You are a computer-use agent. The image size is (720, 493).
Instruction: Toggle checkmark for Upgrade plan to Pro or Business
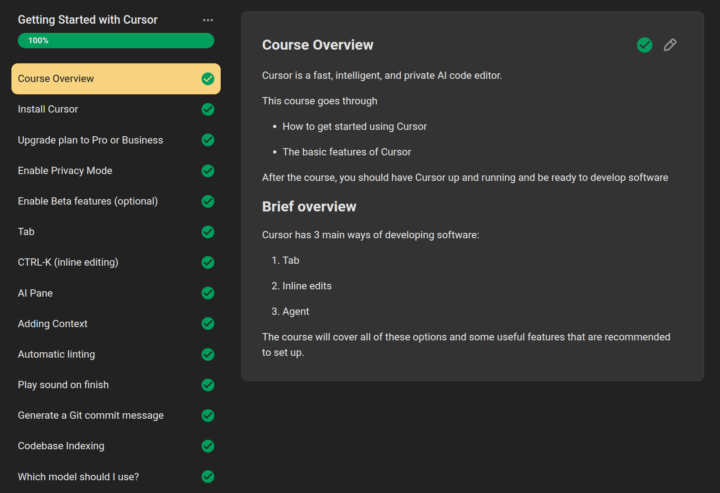[x=208, y=140]
